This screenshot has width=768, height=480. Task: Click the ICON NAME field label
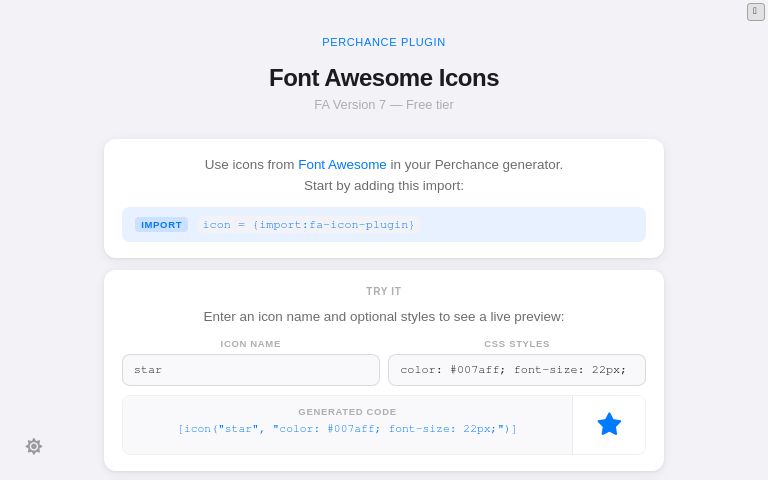point(250,344)
